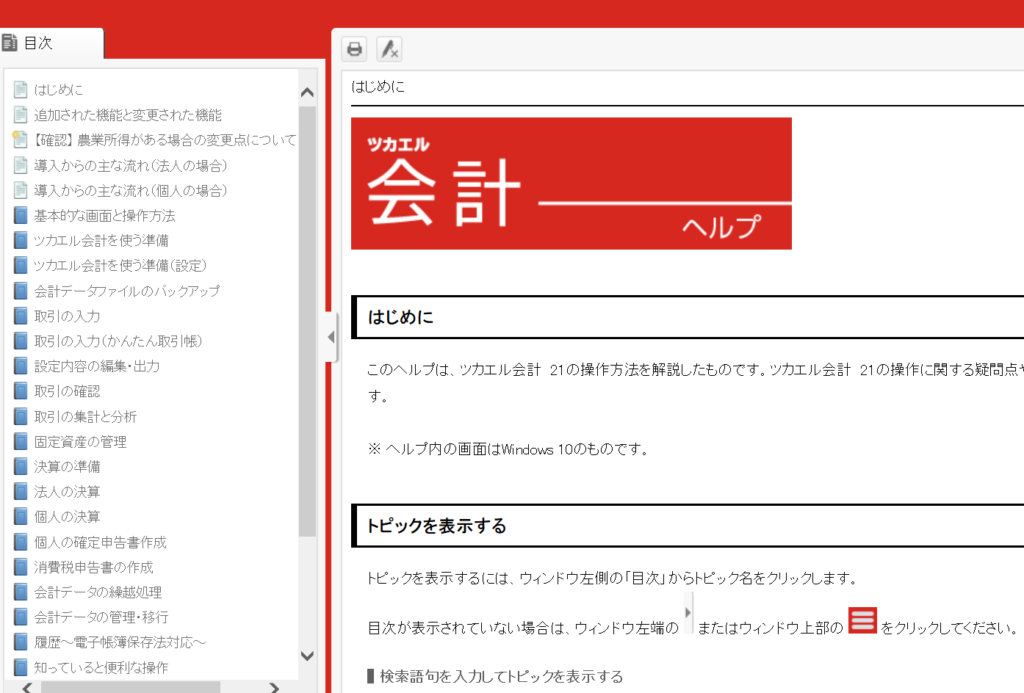Click the page icon beside はじめに in contents
The height and width of the screenshot is (693, 1024).
(x=21, y=89)
